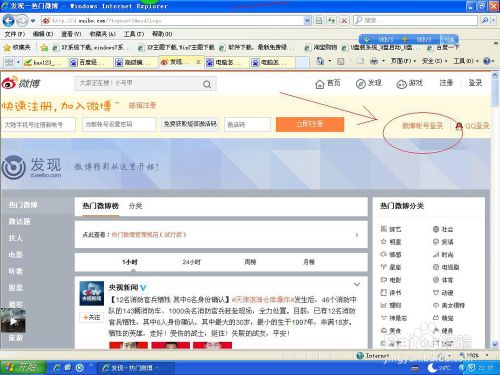
Task: Open the recent pages dropdown next to Forward
Action: click(33, 21)
